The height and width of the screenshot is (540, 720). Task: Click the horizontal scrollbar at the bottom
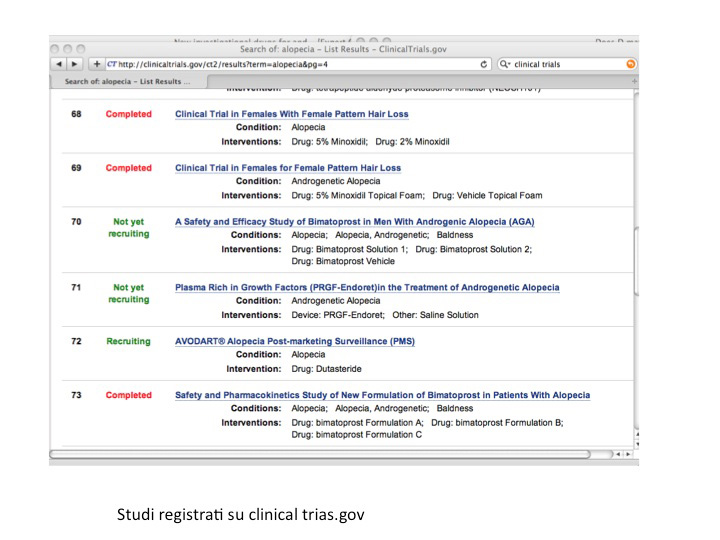click(320, 454)
